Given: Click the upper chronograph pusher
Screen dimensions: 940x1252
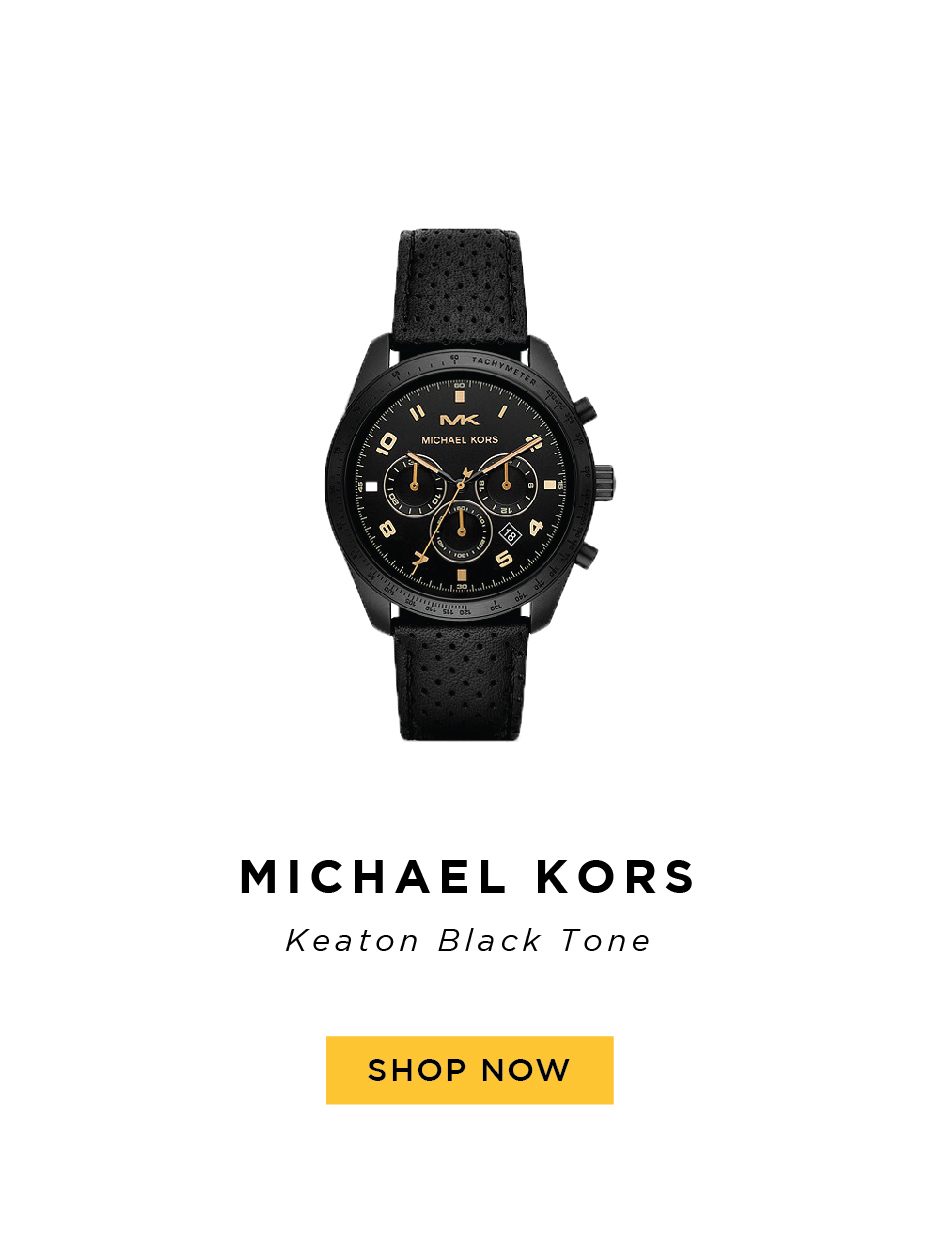Looking at the screenshot, I should click(586, 408).
